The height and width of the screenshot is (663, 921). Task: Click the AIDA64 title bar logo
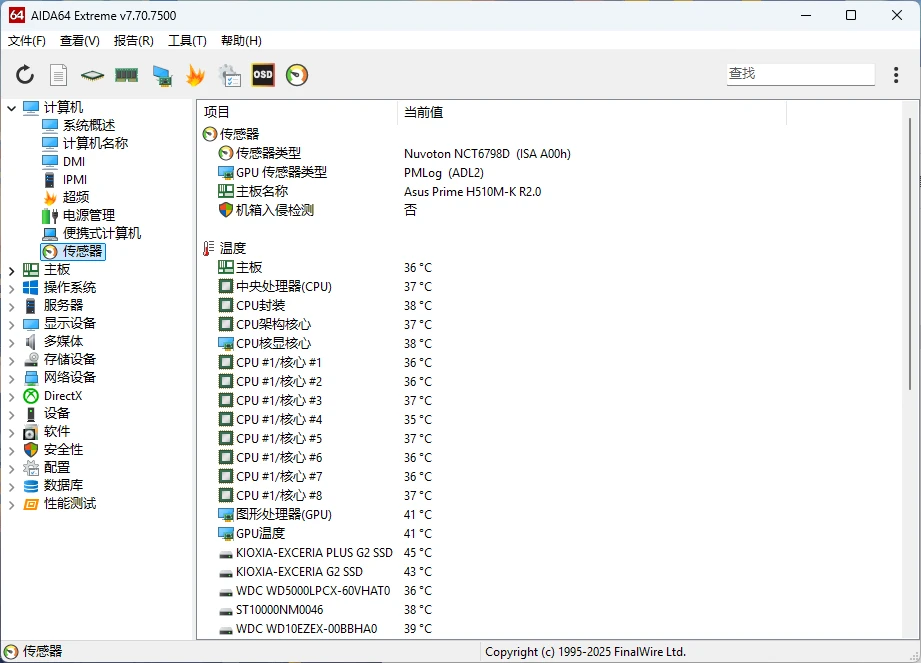pyautogui.click(x=17, y=15)
